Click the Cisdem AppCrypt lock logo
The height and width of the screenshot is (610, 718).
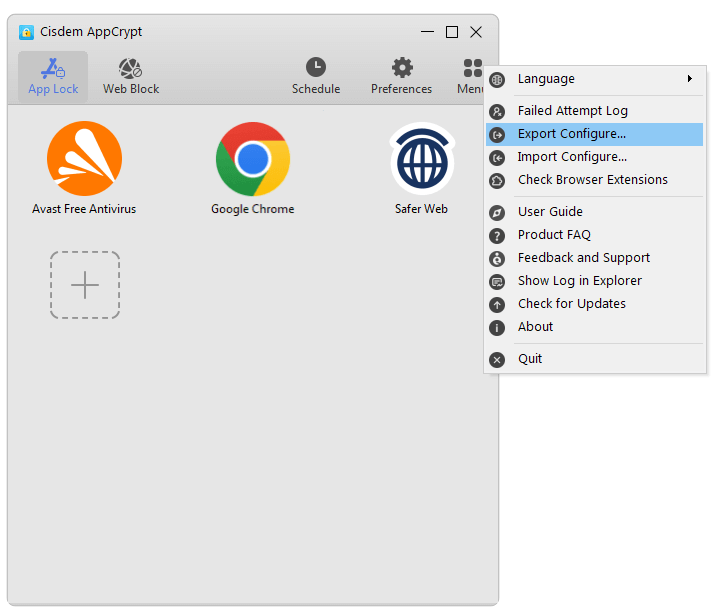tap(26, 33)
